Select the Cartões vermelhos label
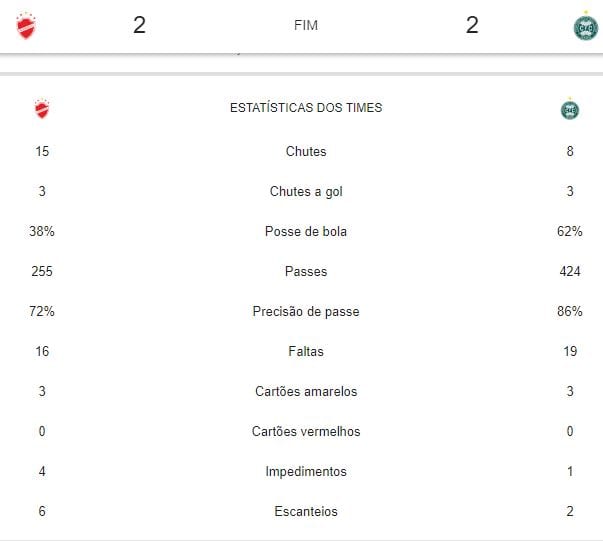 pos(306,432)
